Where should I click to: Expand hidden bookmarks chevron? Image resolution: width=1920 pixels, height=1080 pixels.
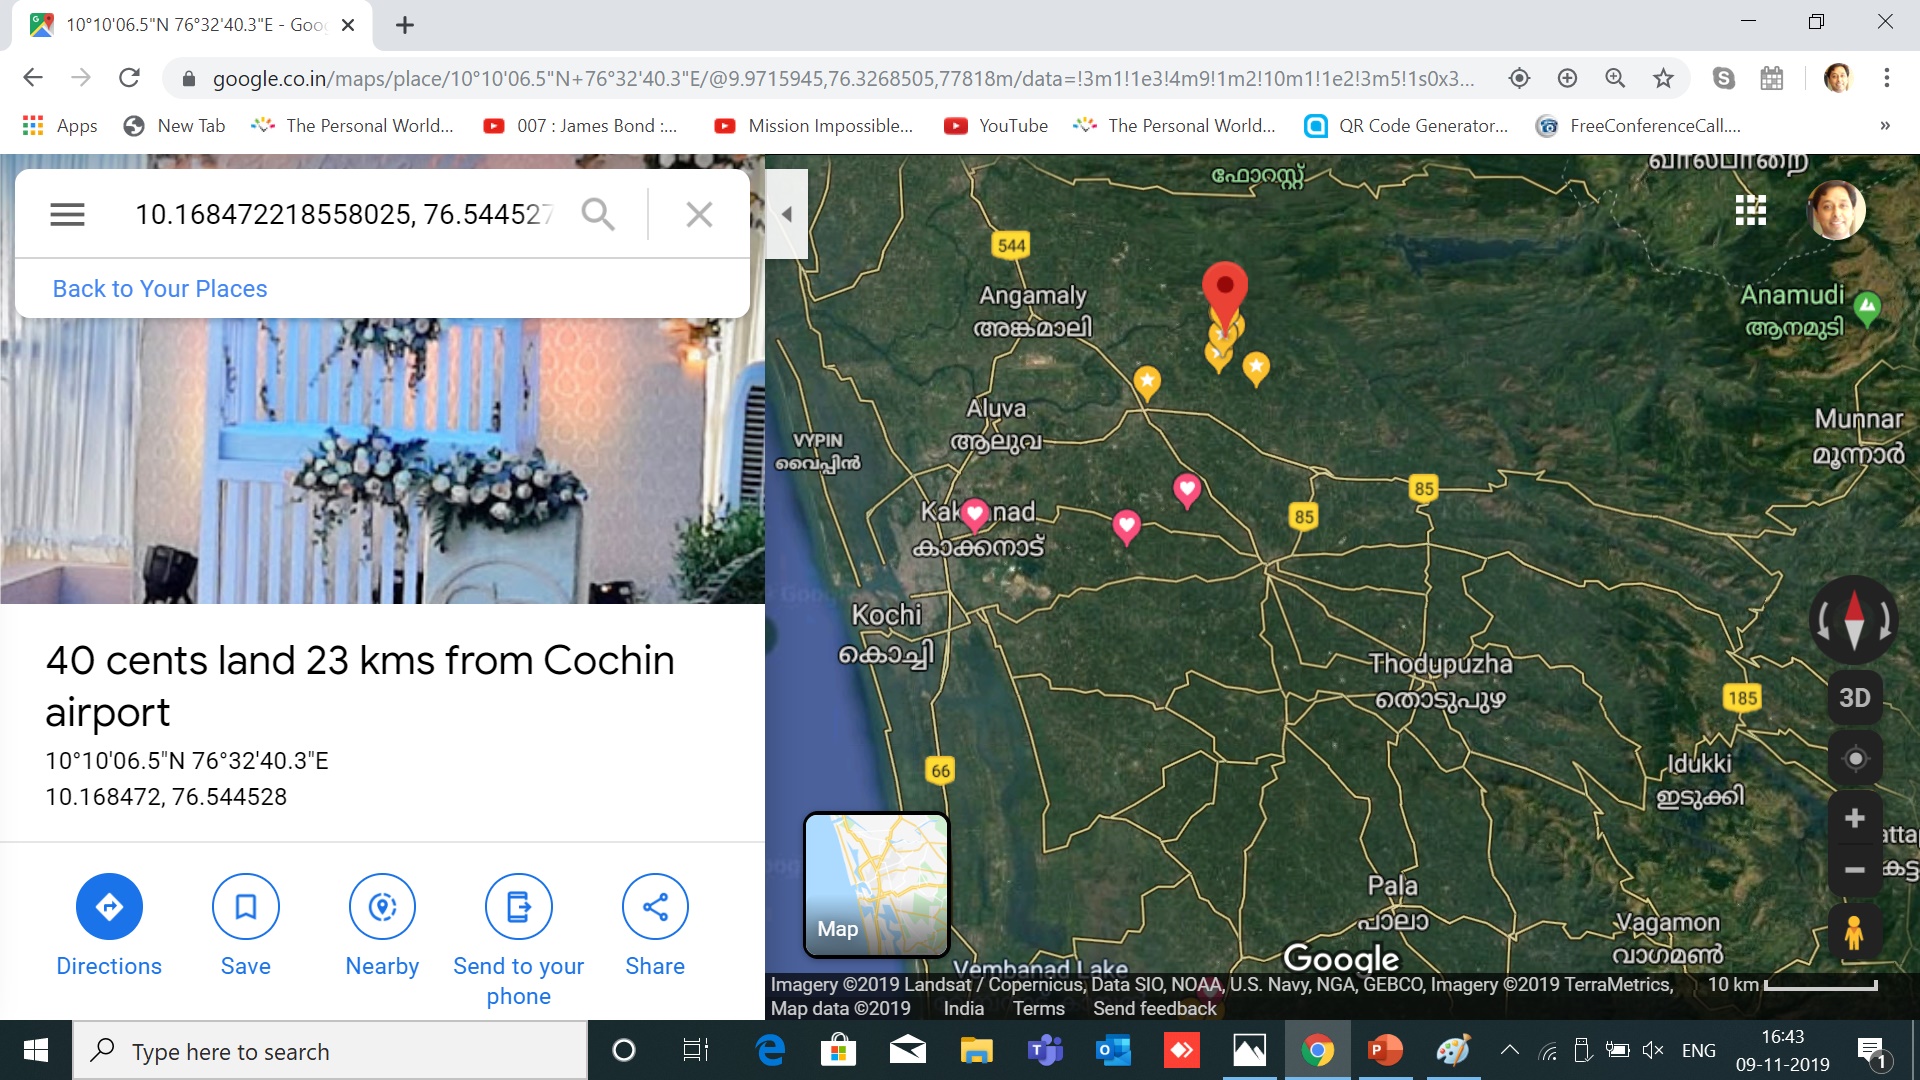click(x=1884, y=126)
